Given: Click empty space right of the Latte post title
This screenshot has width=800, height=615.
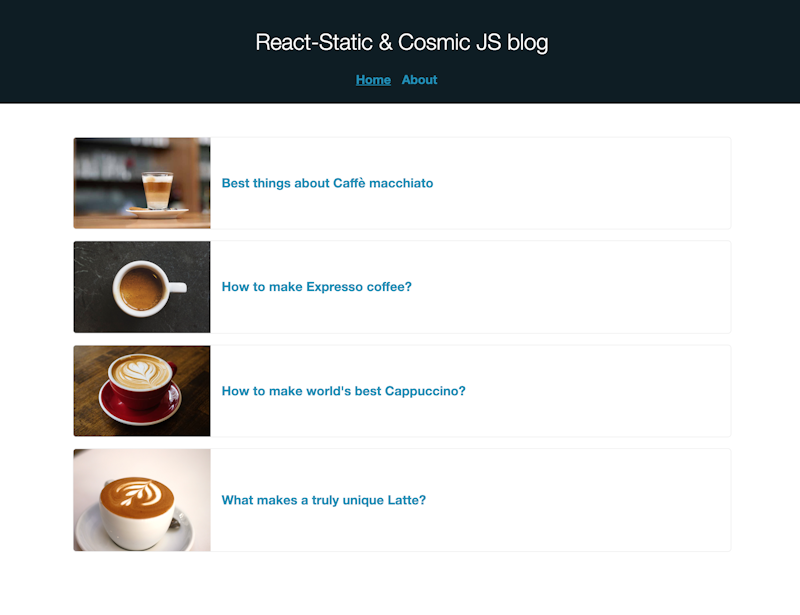Looking at the screenshot, I should click(x=577, y=500).
